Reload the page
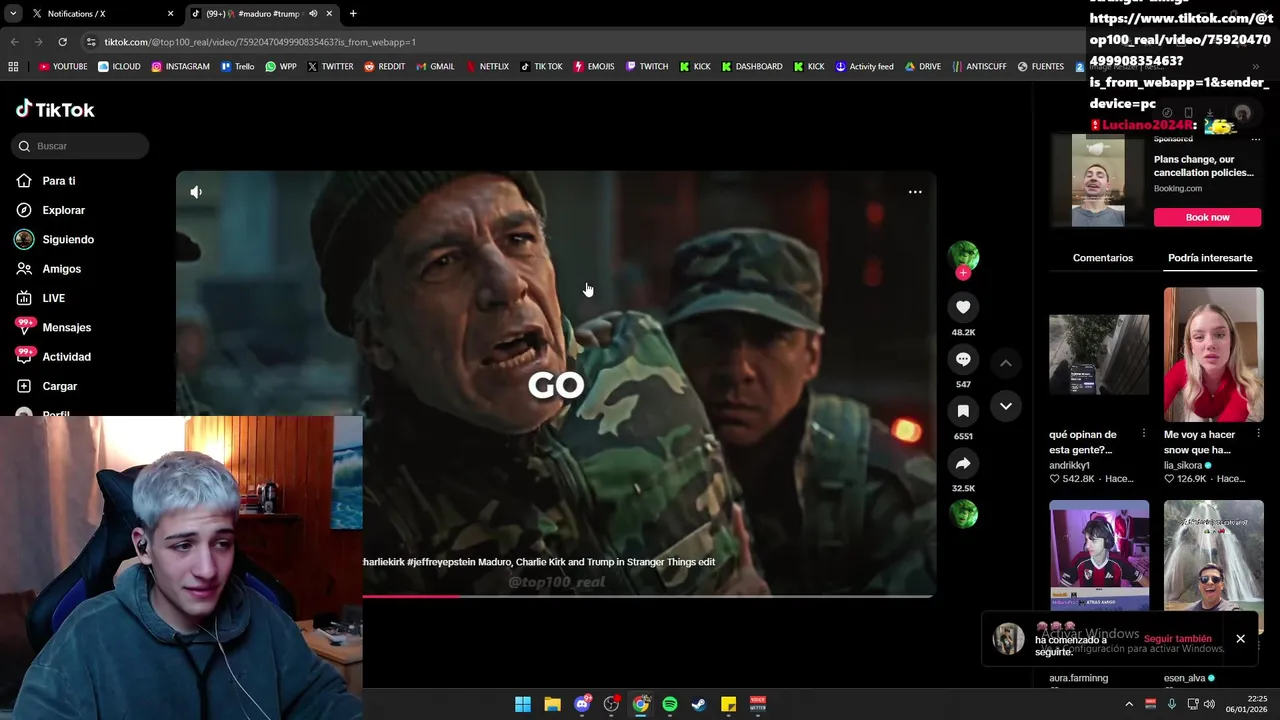Viewport: 1280px width, 720px height. pyautogui.click(x=62, y=42)
